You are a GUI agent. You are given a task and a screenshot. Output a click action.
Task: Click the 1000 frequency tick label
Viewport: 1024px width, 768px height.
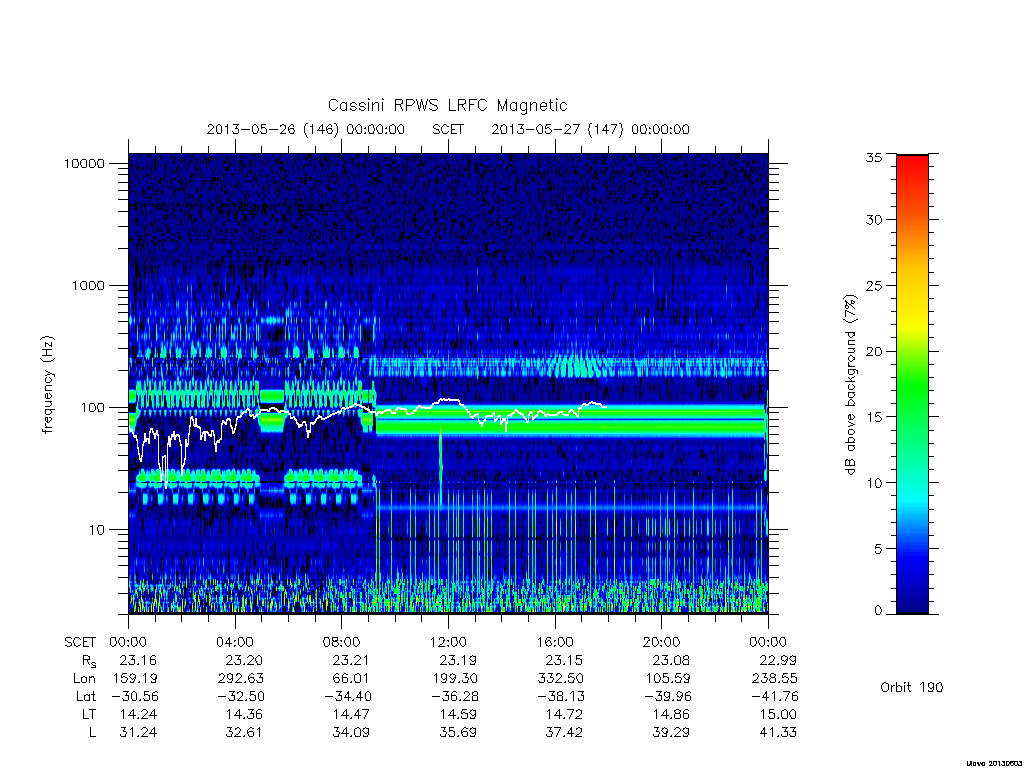click(x=89, y=285)
